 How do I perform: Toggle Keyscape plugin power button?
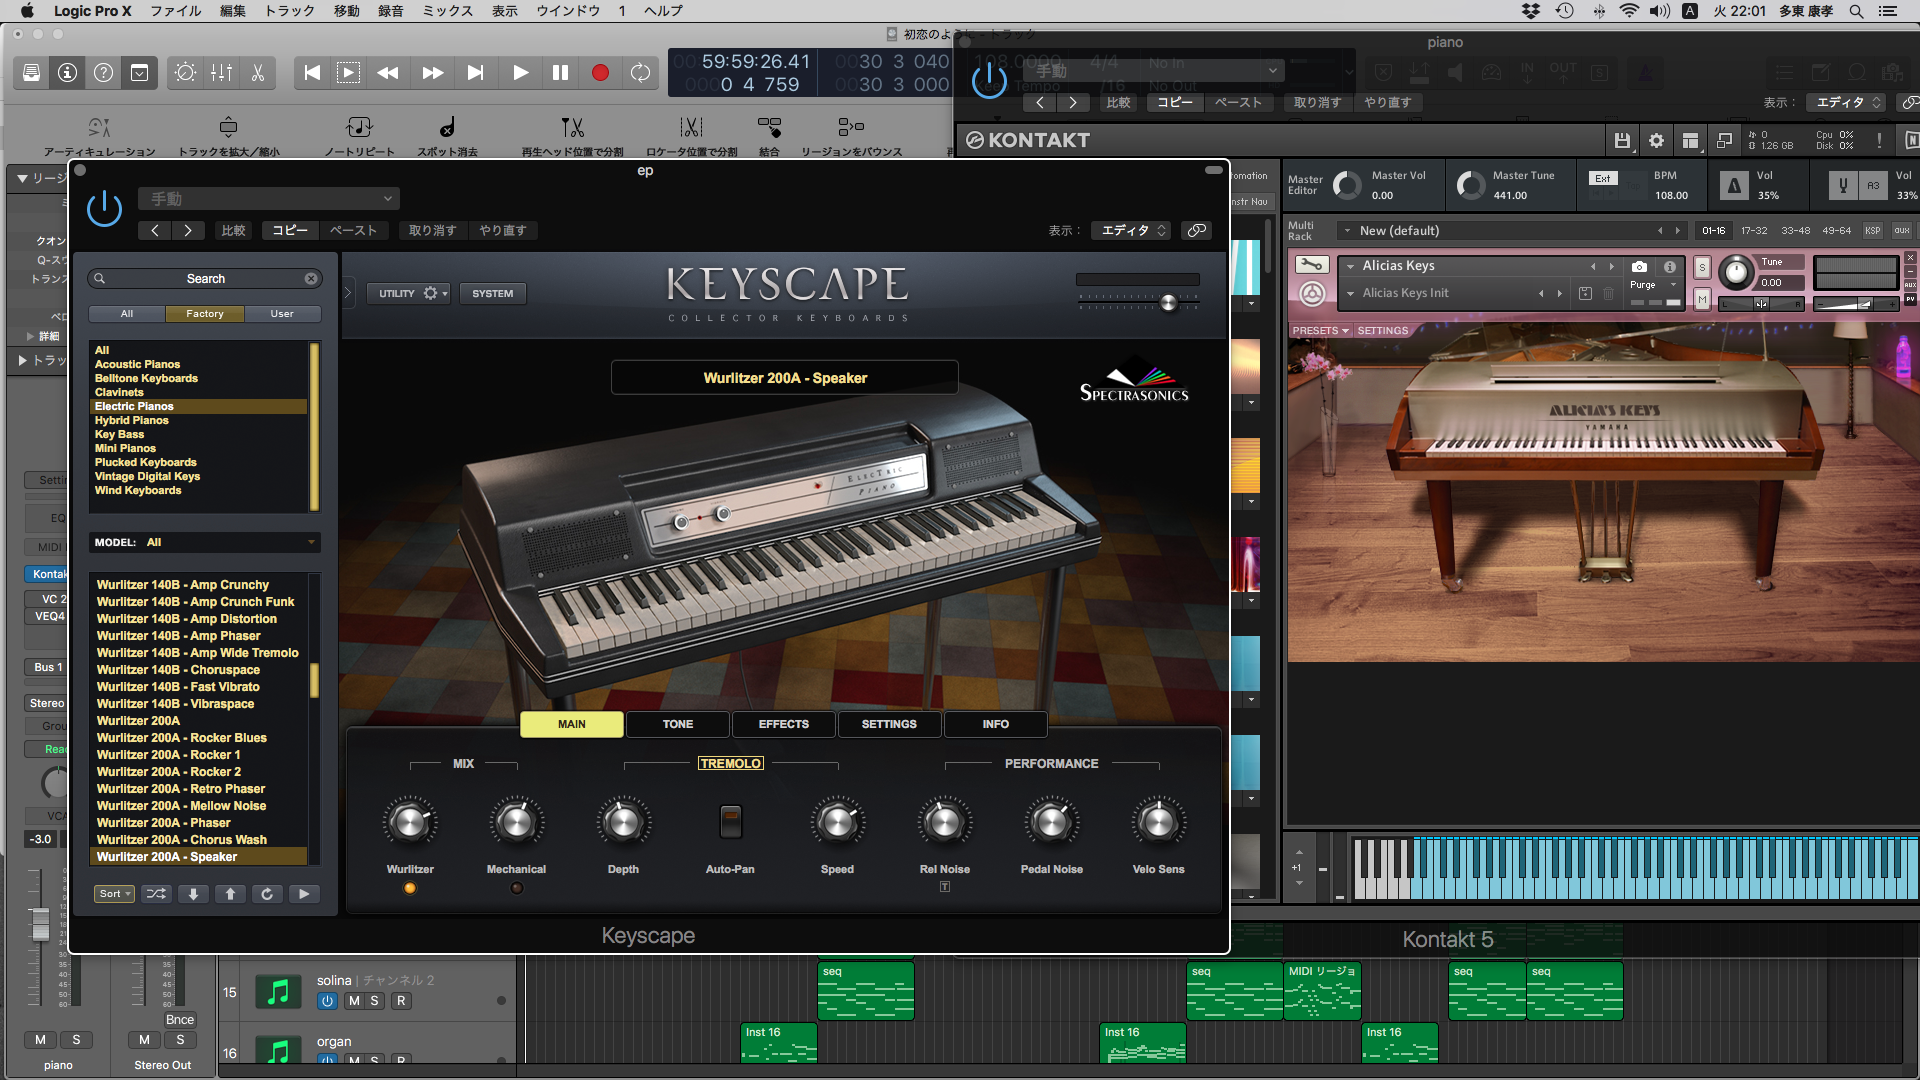[104, 209]
